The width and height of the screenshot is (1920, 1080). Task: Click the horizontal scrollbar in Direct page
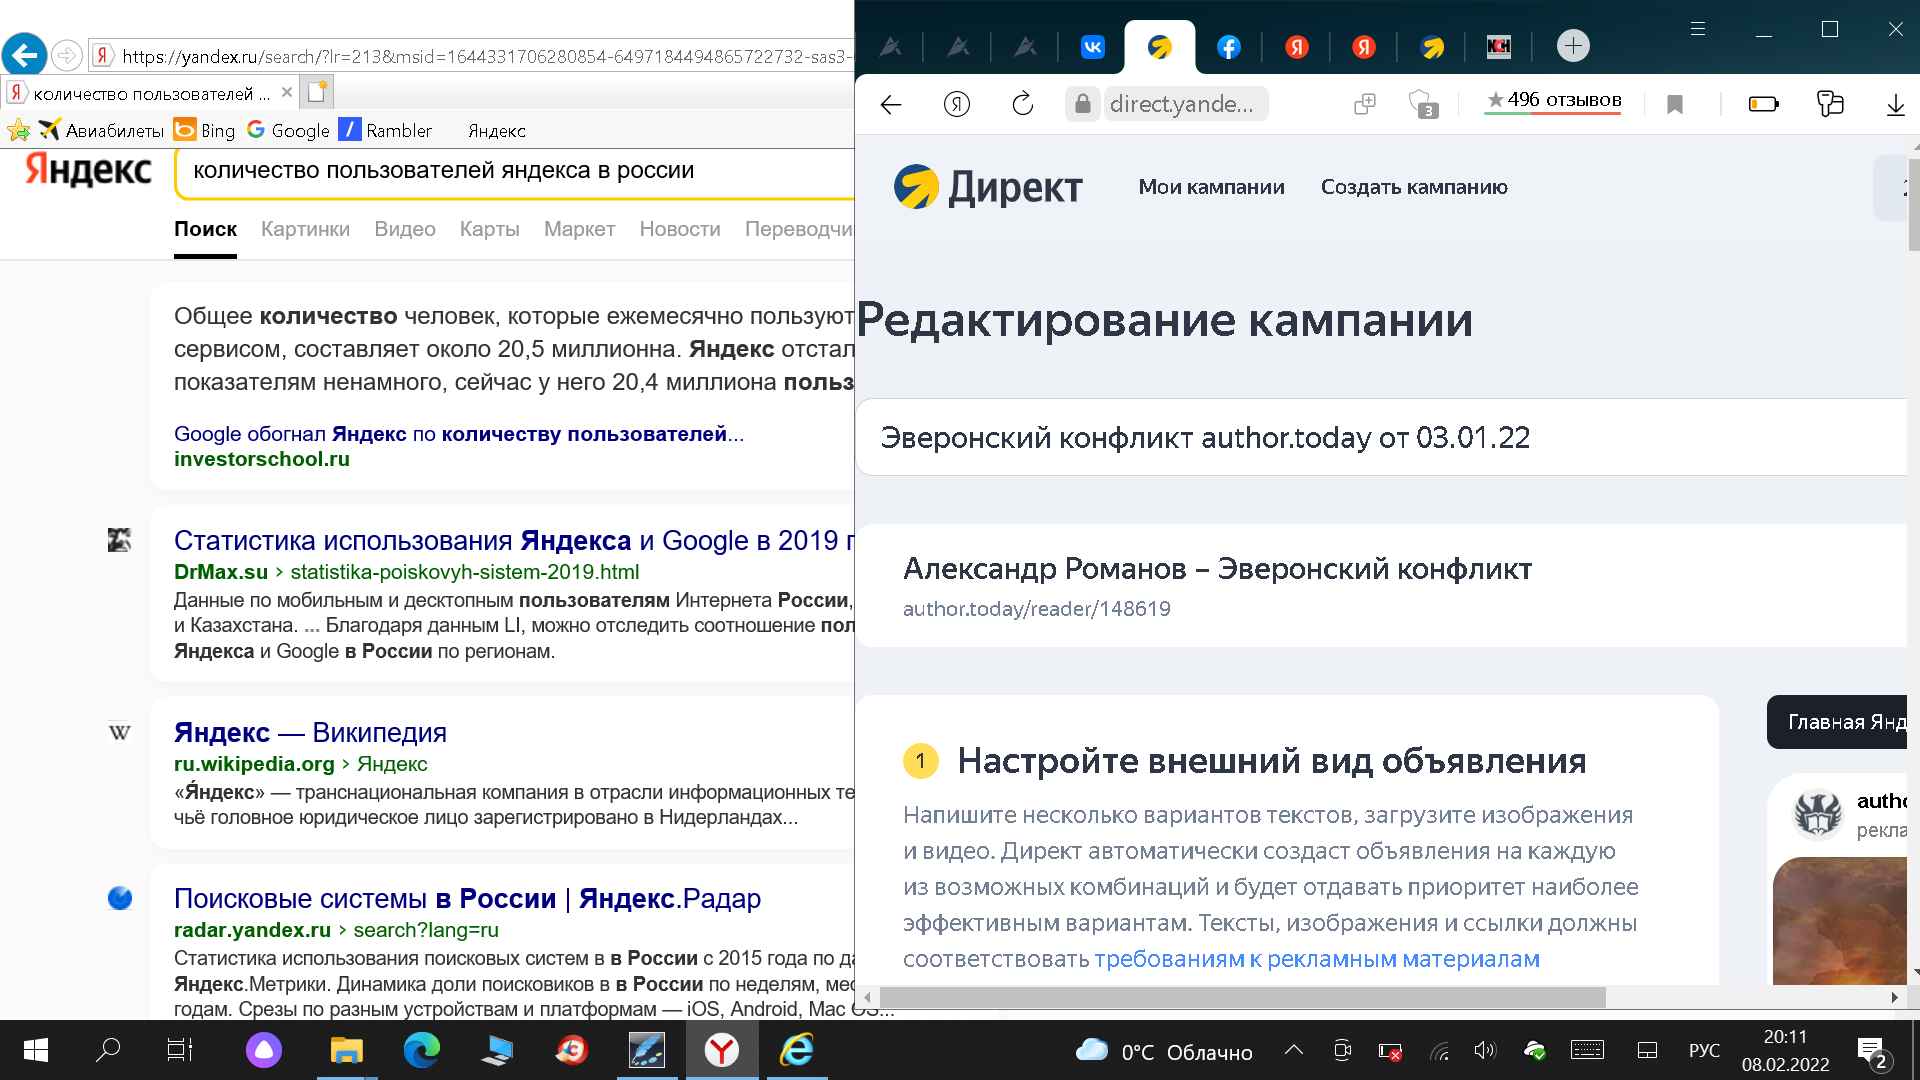(1240, 997)
